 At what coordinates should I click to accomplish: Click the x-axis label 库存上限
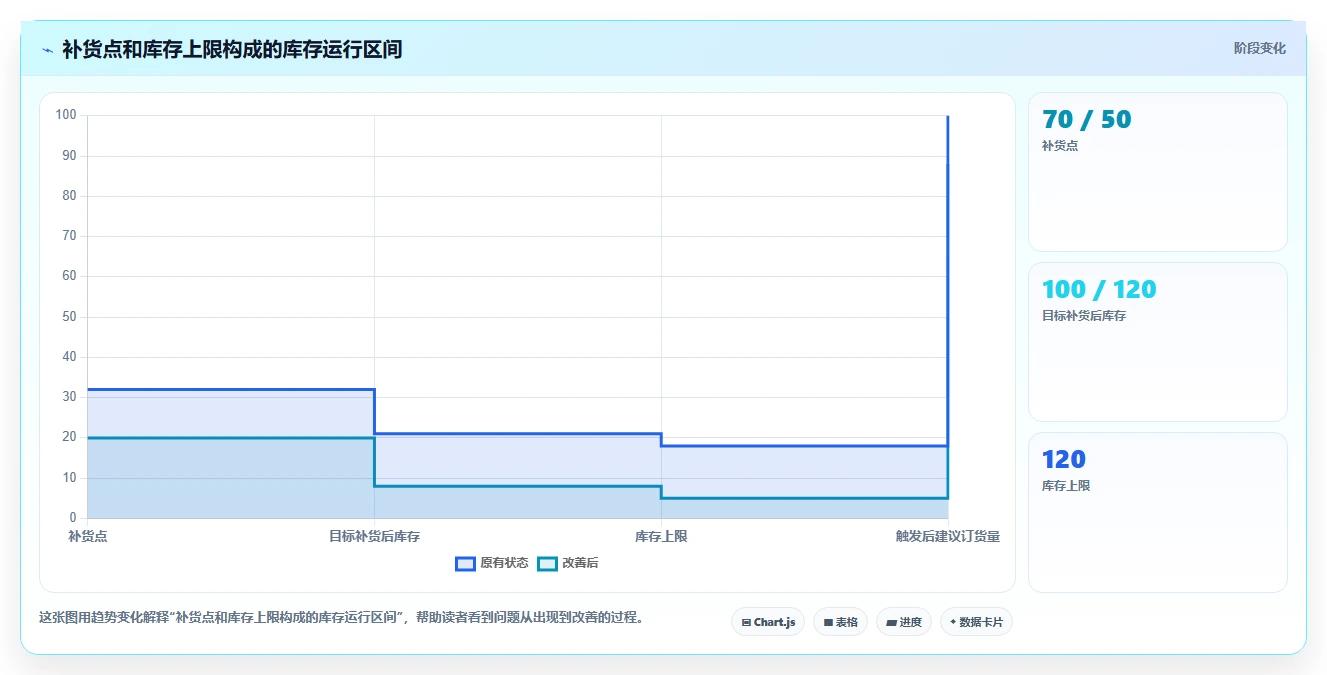point(661,536)
